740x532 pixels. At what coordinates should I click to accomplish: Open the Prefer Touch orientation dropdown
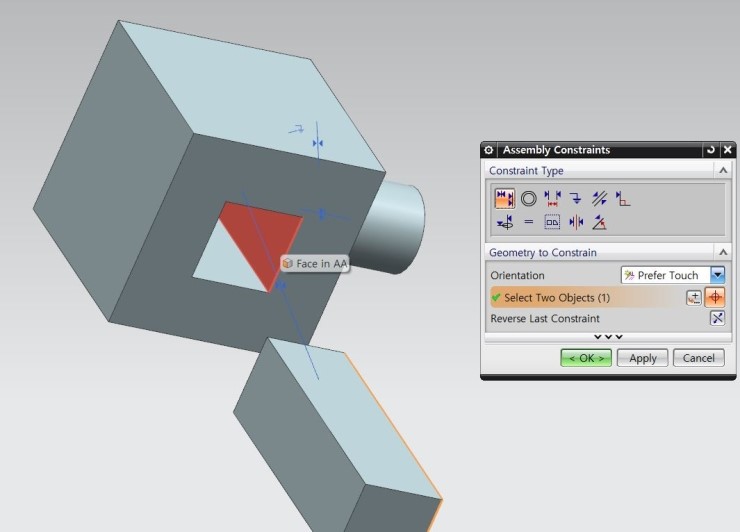pyautogui.click(x=717, y=275)
